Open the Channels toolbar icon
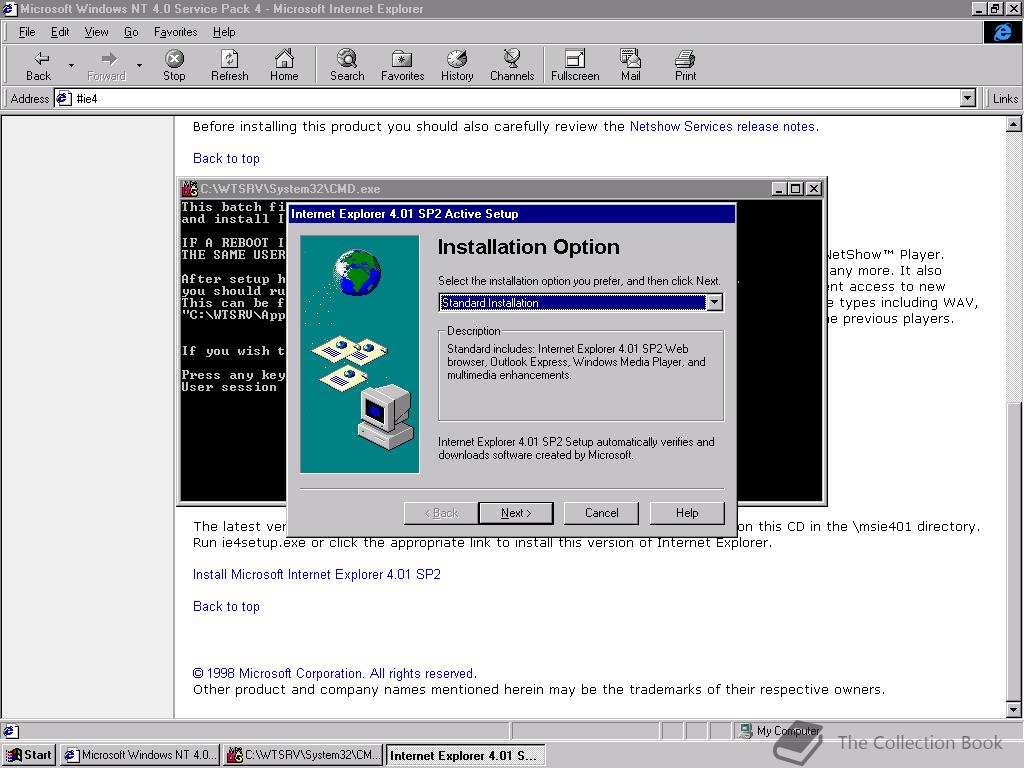The height and width of the screenshot is (768, 1024). [512, 65]
